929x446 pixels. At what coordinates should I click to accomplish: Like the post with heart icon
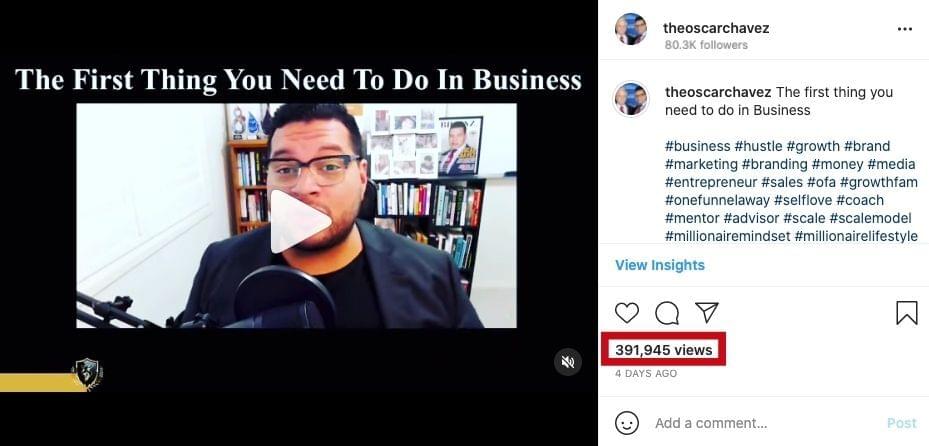pos(626,313)
